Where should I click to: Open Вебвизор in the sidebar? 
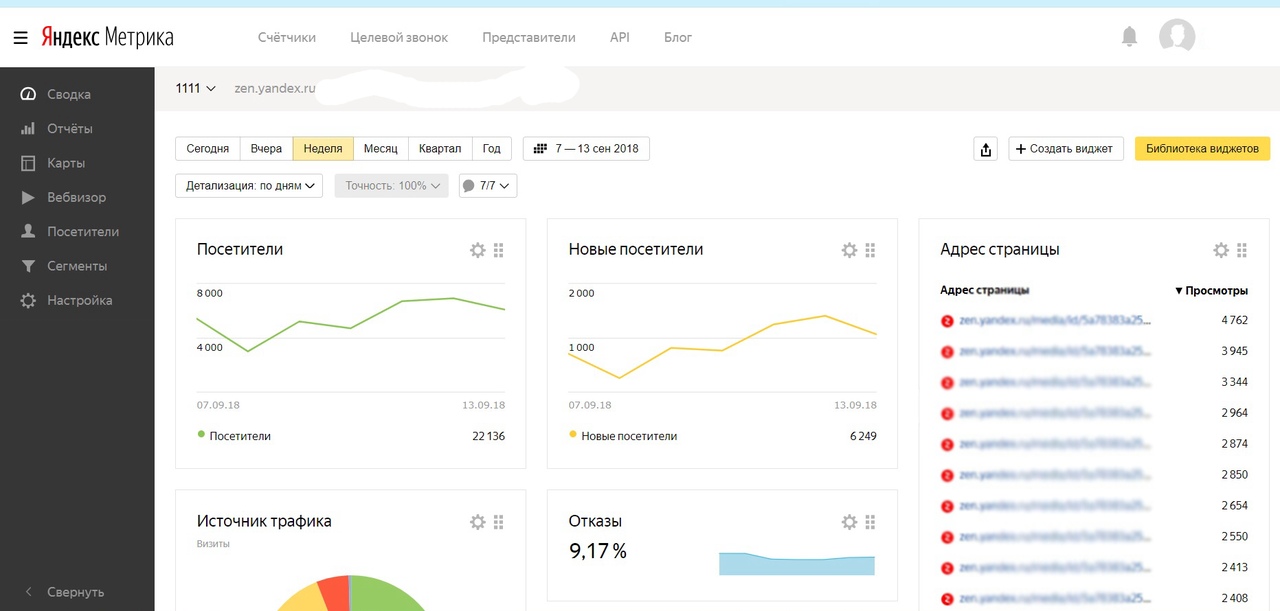(76, 197)
